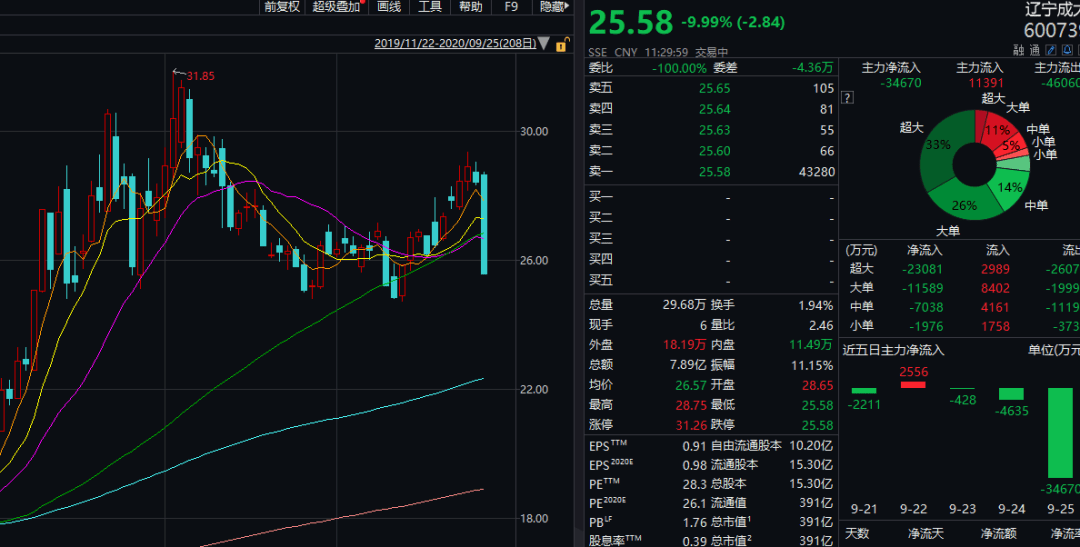1080x547 pixels.
Task: Open the date range triangle dropdown
Action: [544, 44]
